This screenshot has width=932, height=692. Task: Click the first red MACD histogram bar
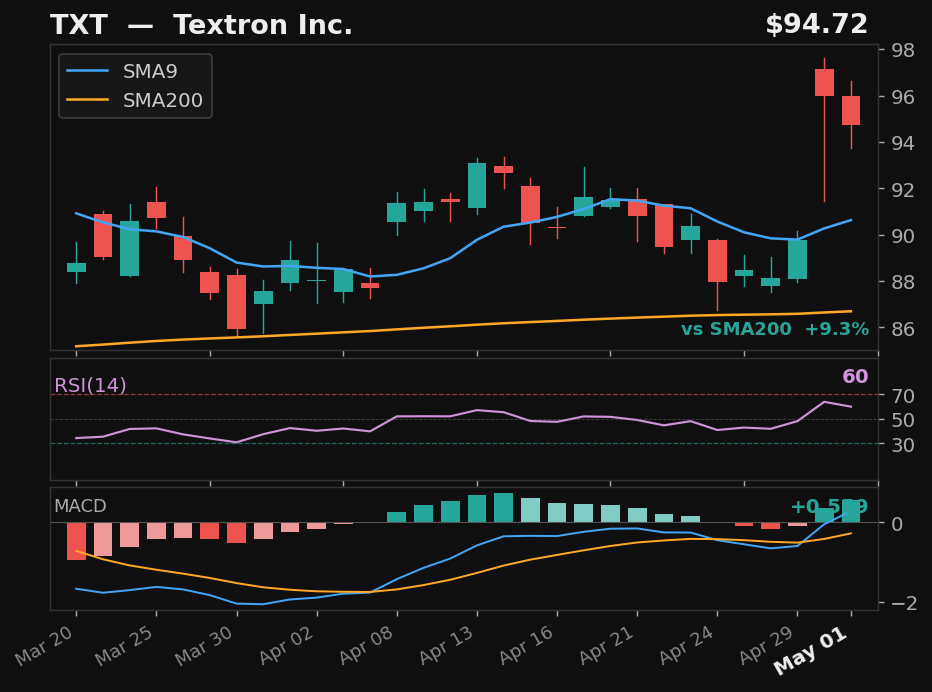point(76,541)
